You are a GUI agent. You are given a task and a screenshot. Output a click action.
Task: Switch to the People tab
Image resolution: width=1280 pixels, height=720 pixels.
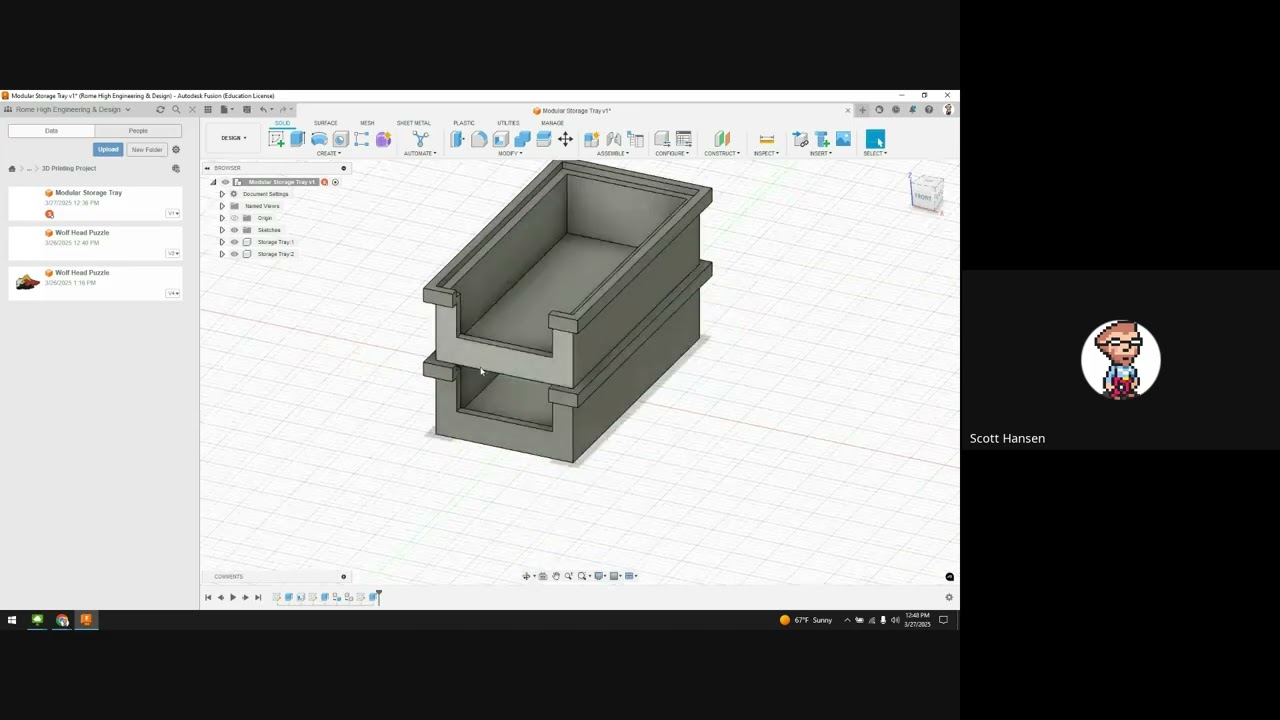(138, 131)
